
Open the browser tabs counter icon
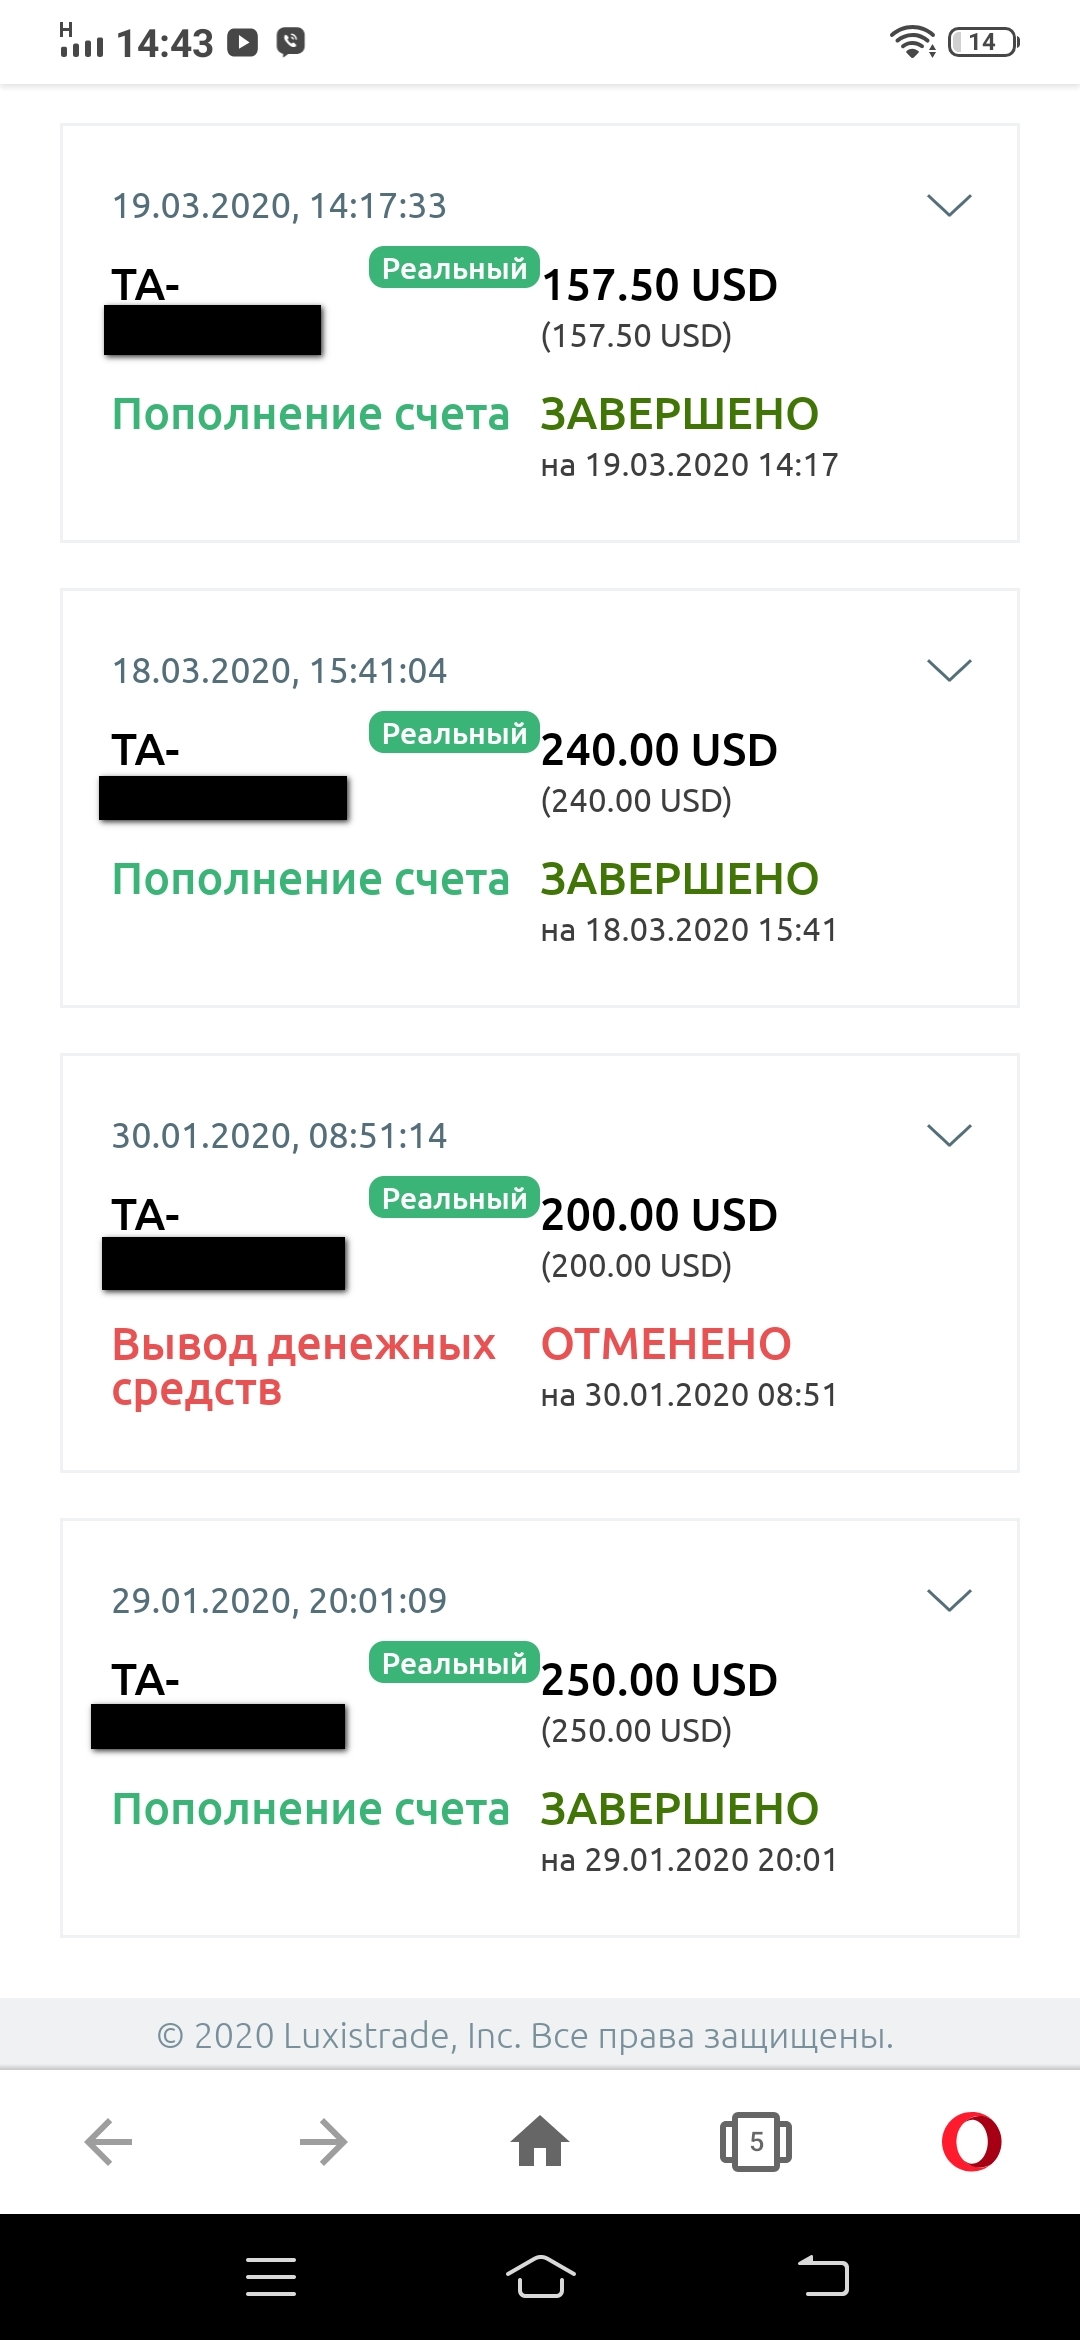[756, 2141]
